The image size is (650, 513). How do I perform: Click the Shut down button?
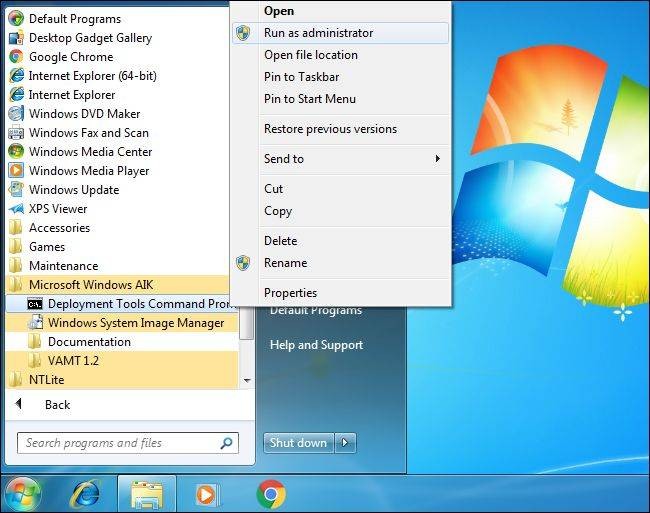pos(298,443)
